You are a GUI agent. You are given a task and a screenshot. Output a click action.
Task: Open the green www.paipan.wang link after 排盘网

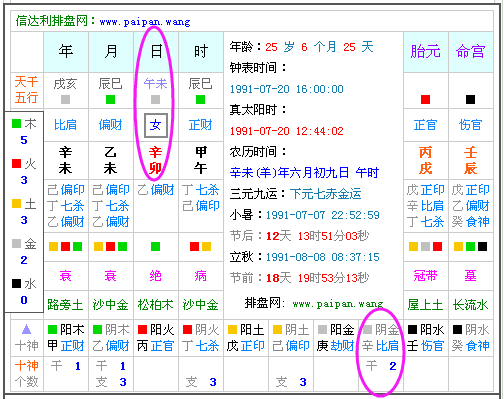(x=338, y=304)
